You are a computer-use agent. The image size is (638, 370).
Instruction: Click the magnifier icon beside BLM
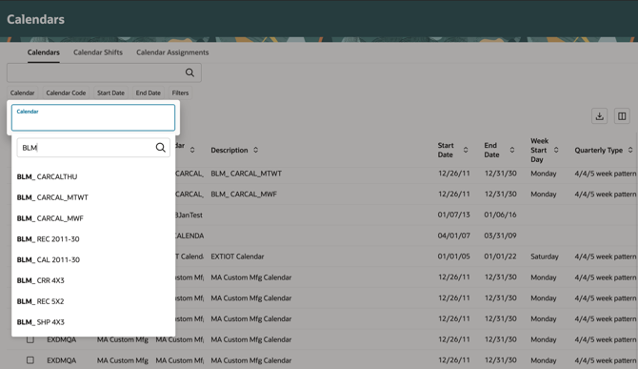click(161, 147)
